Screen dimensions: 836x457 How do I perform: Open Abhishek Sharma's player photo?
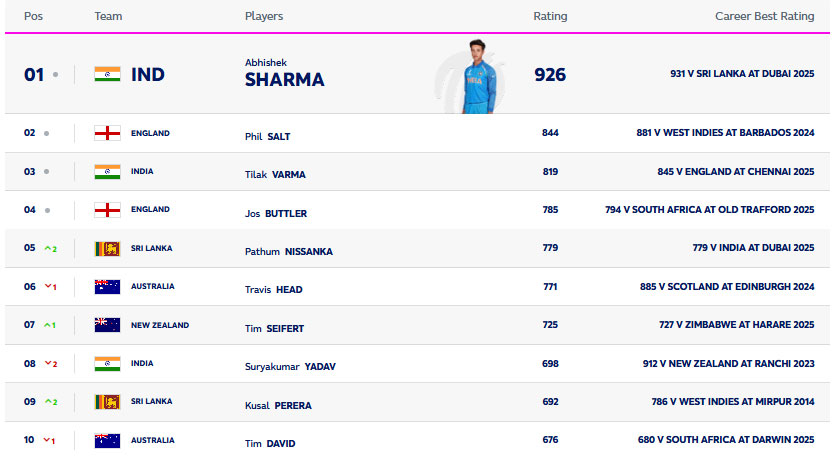point(479,75)
